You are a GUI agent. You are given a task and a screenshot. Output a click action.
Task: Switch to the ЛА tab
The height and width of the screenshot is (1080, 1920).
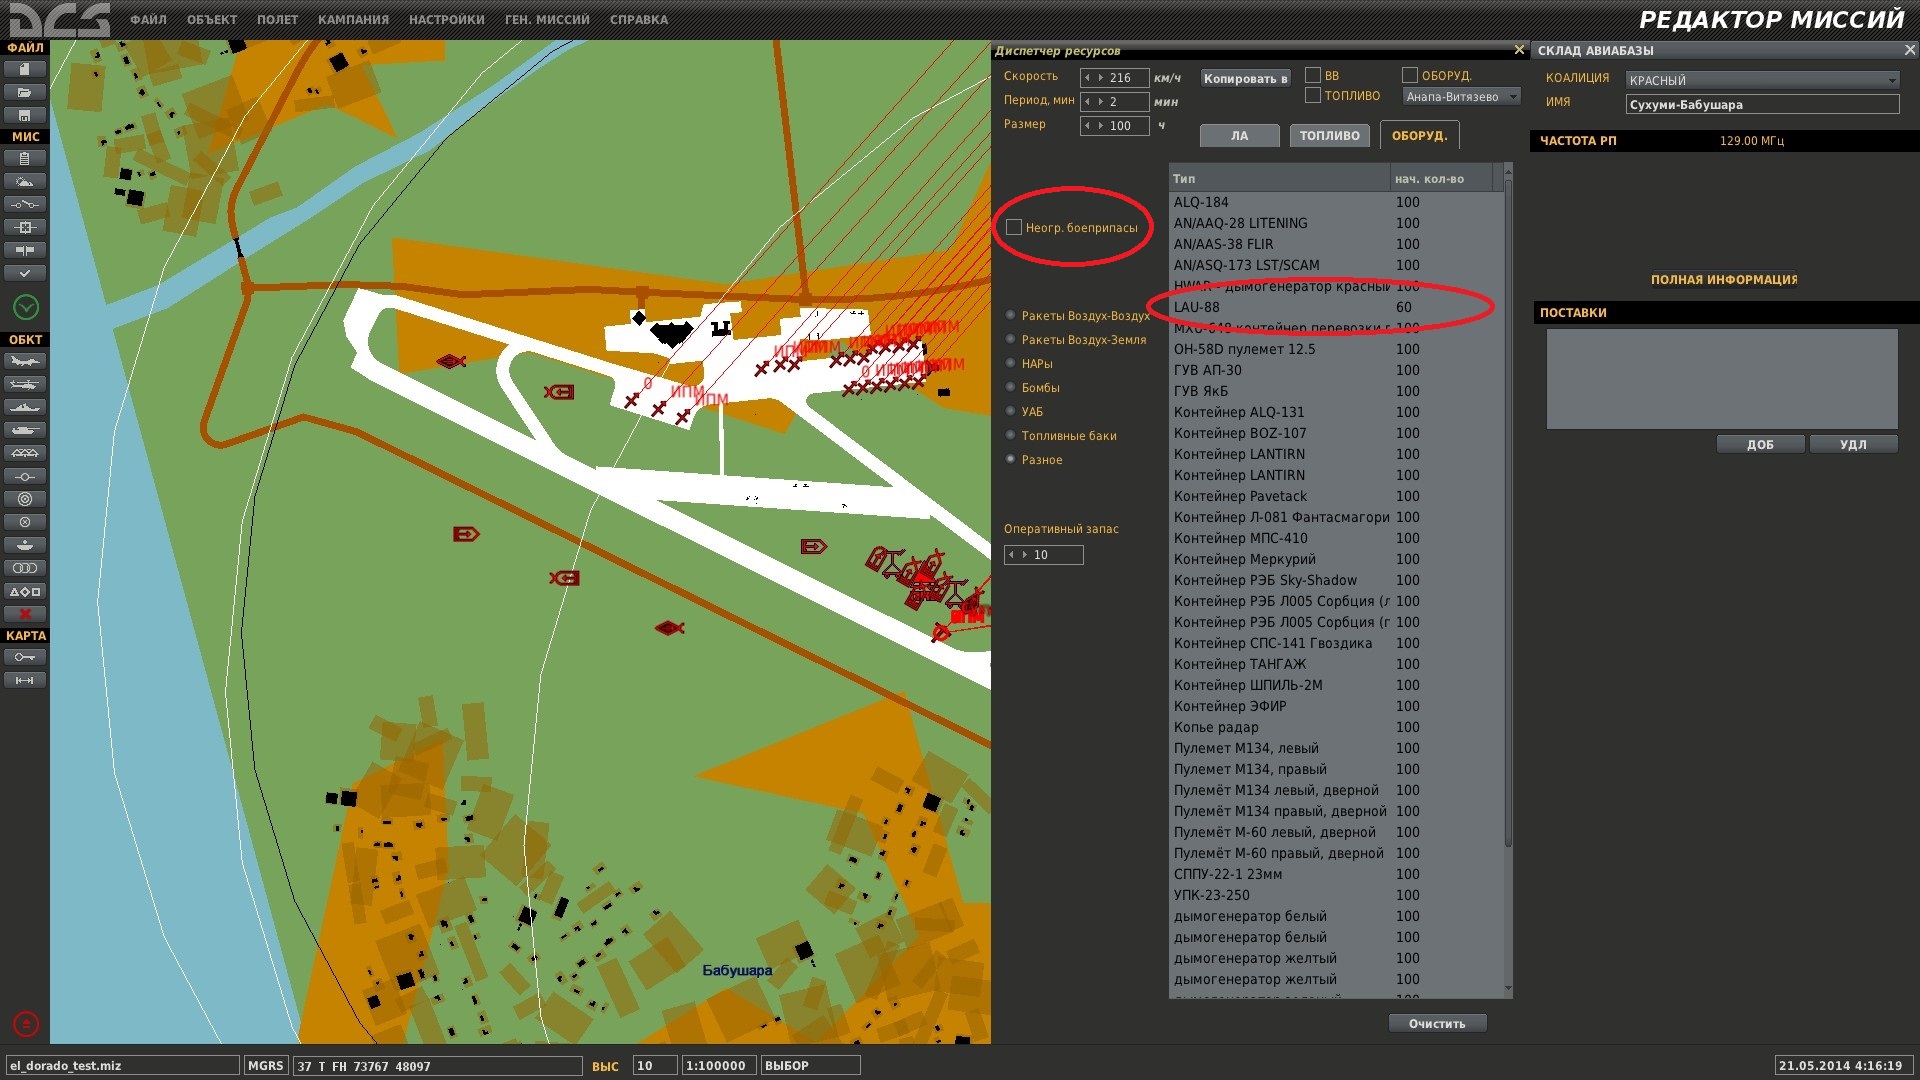click(x=1239, y=136)
